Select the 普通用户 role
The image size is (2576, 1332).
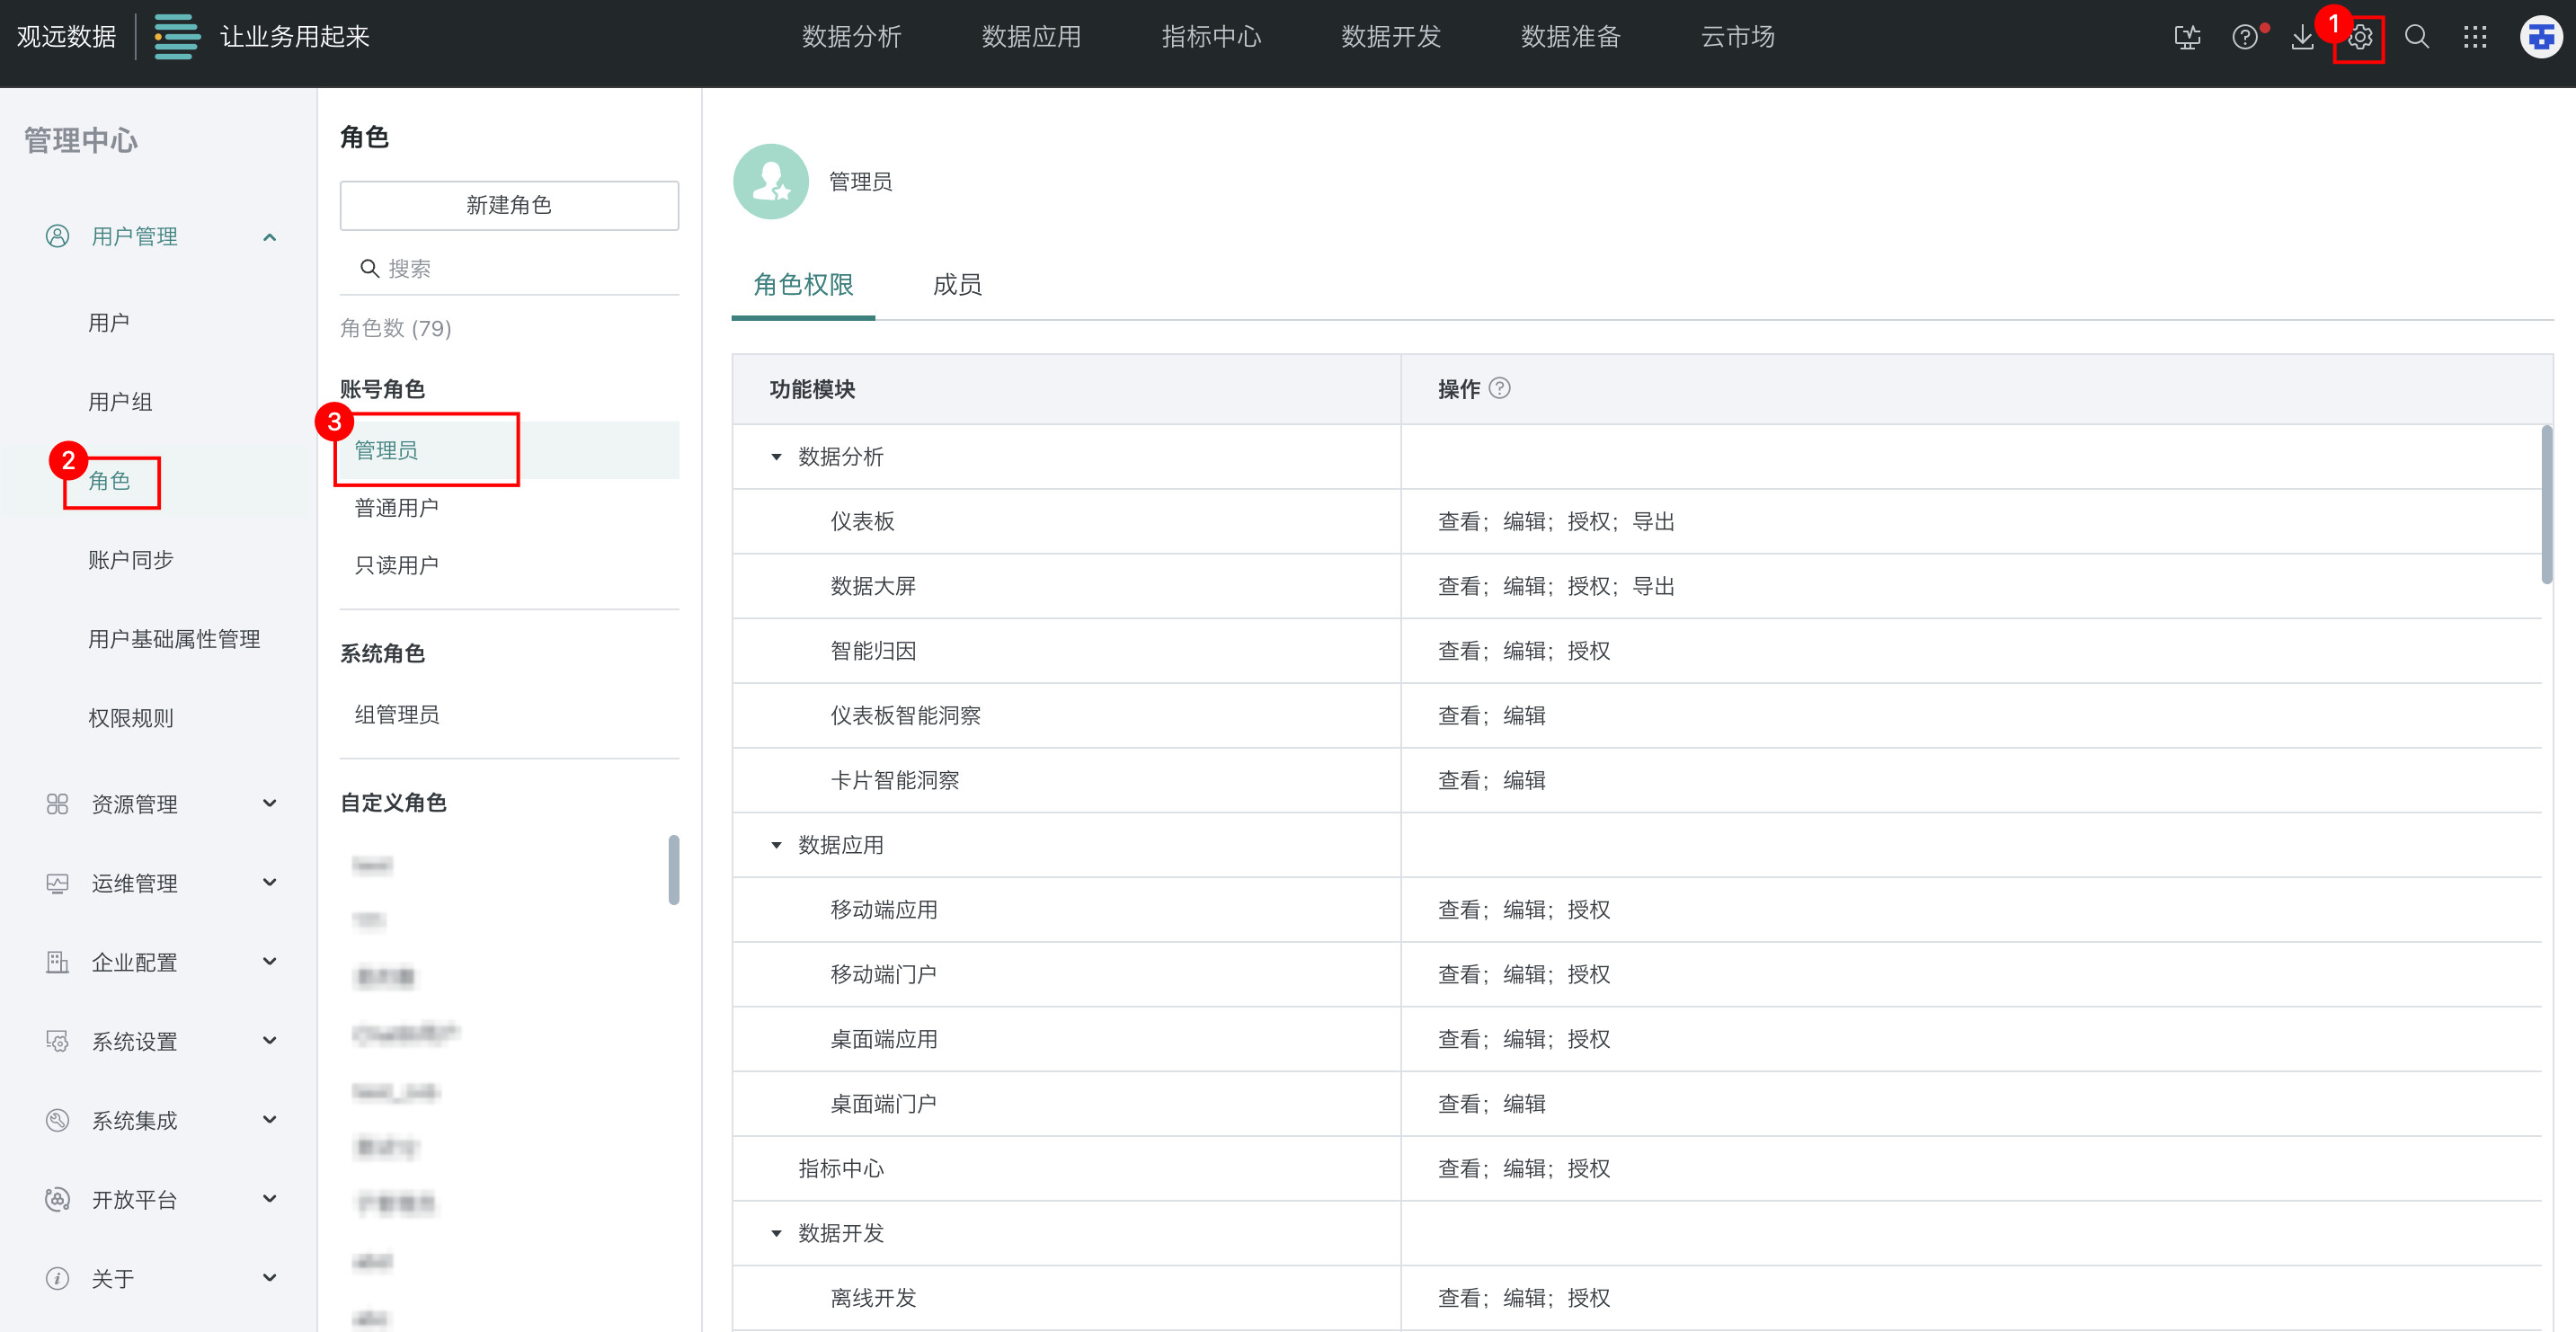pyautogui.click(x=397, y=508)
